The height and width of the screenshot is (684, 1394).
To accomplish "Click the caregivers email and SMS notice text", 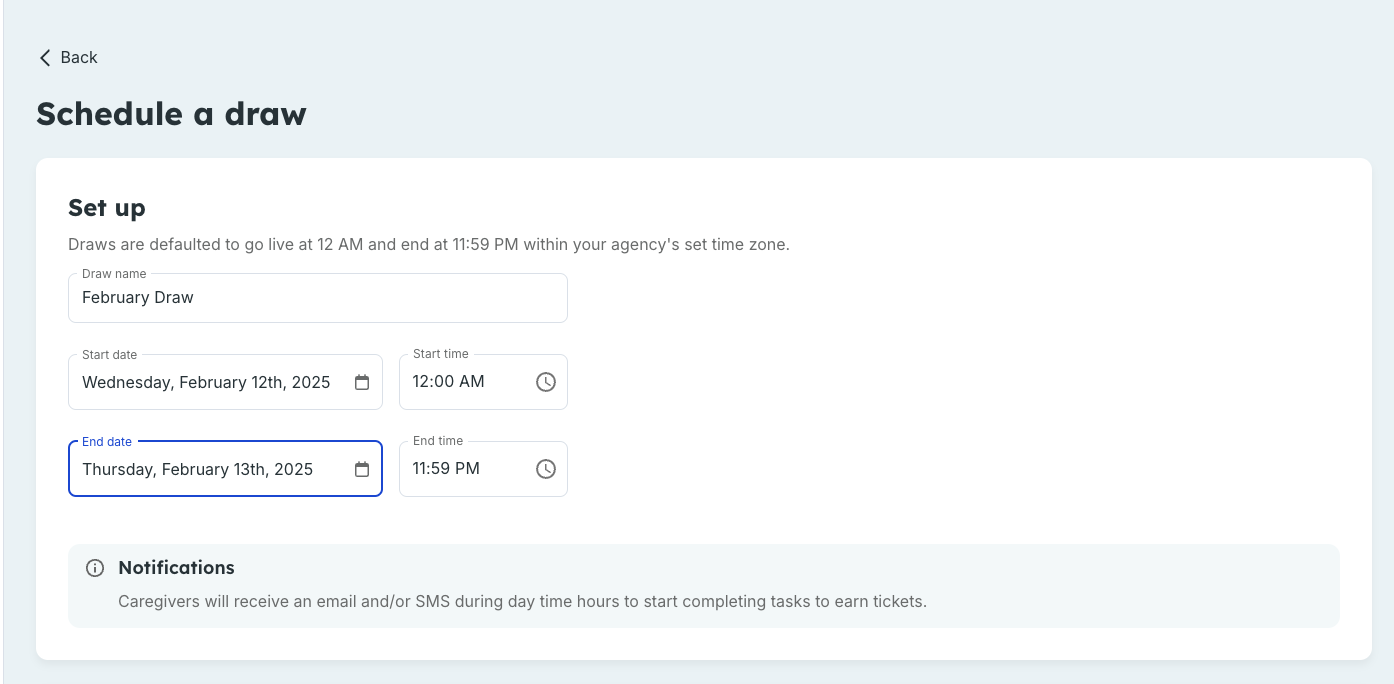I will (x=522, y=602).
